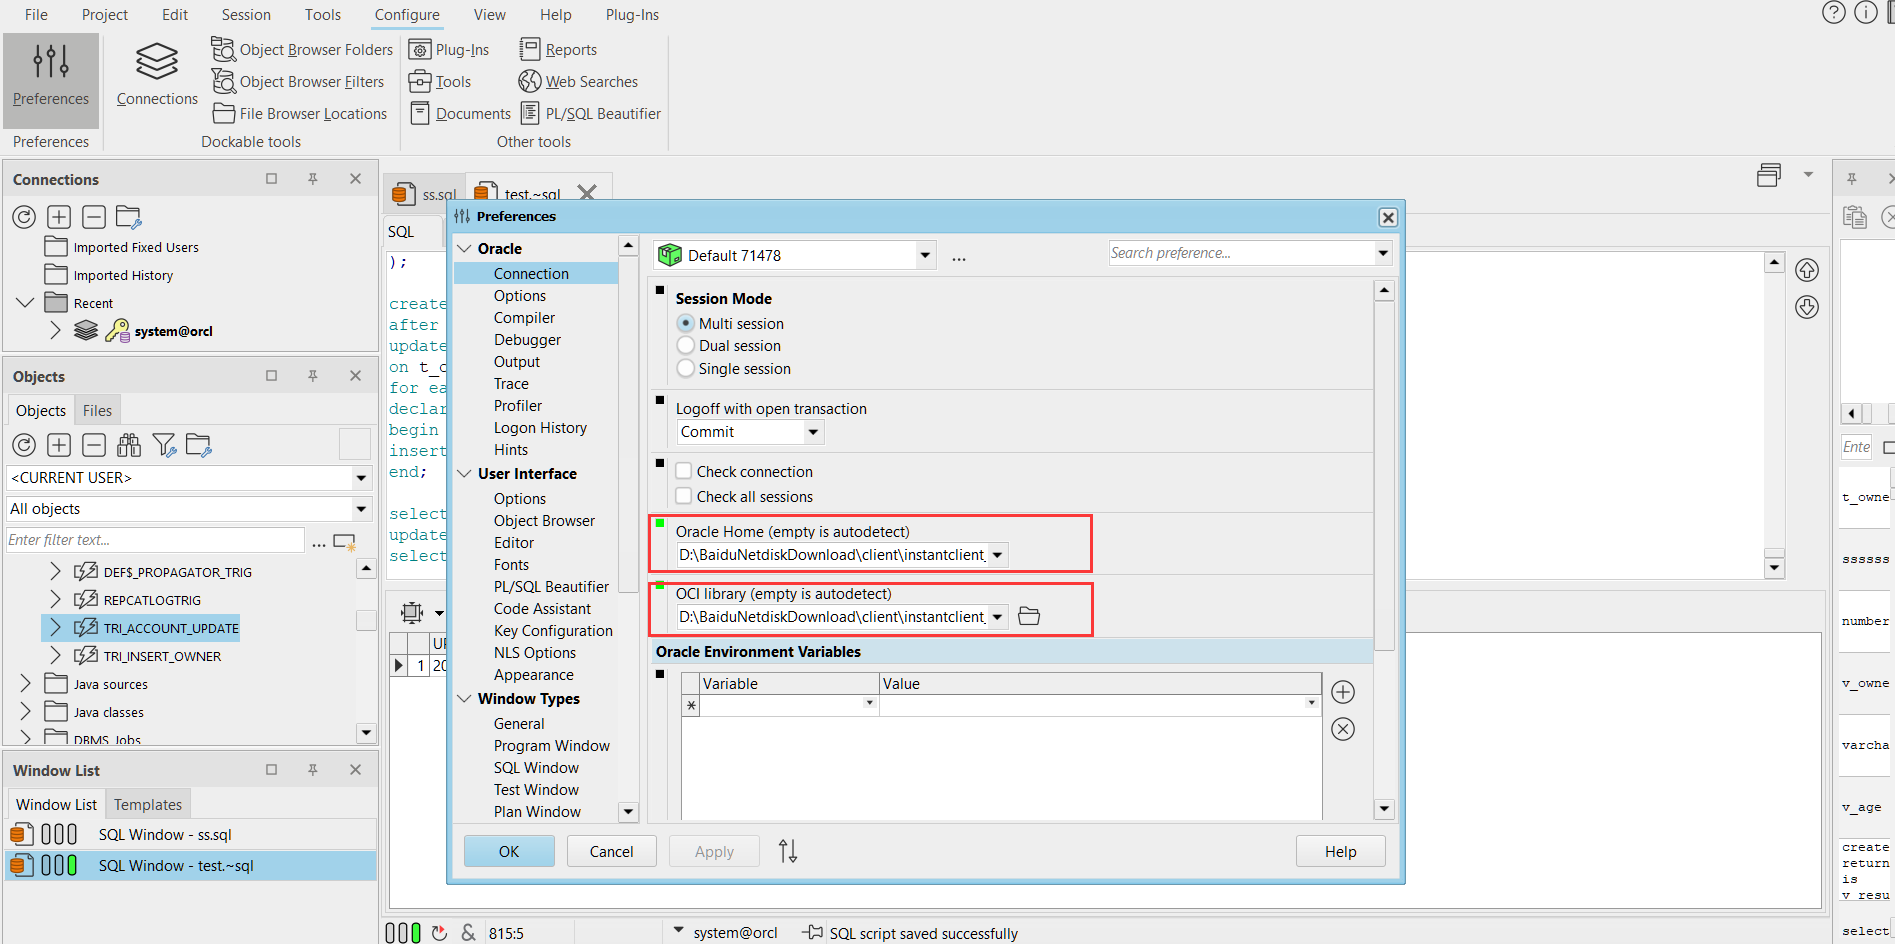This screenshot has height=944, width=1895.
Task: Open Object Browser Folders settings
Action: tap(303, 50)
